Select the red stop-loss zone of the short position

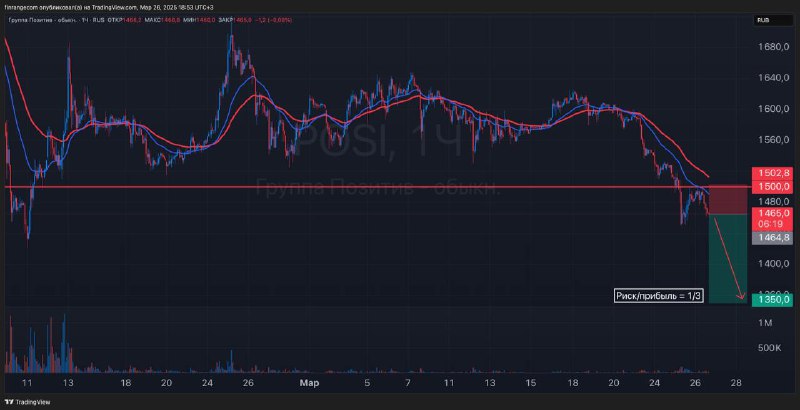(728, 199)
